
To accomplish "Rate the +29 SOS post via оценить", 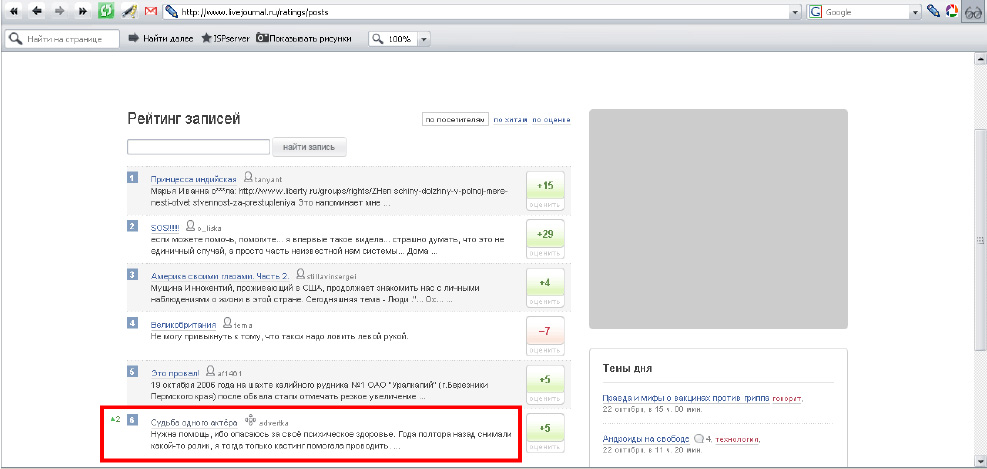I will (x=545, y=254).
